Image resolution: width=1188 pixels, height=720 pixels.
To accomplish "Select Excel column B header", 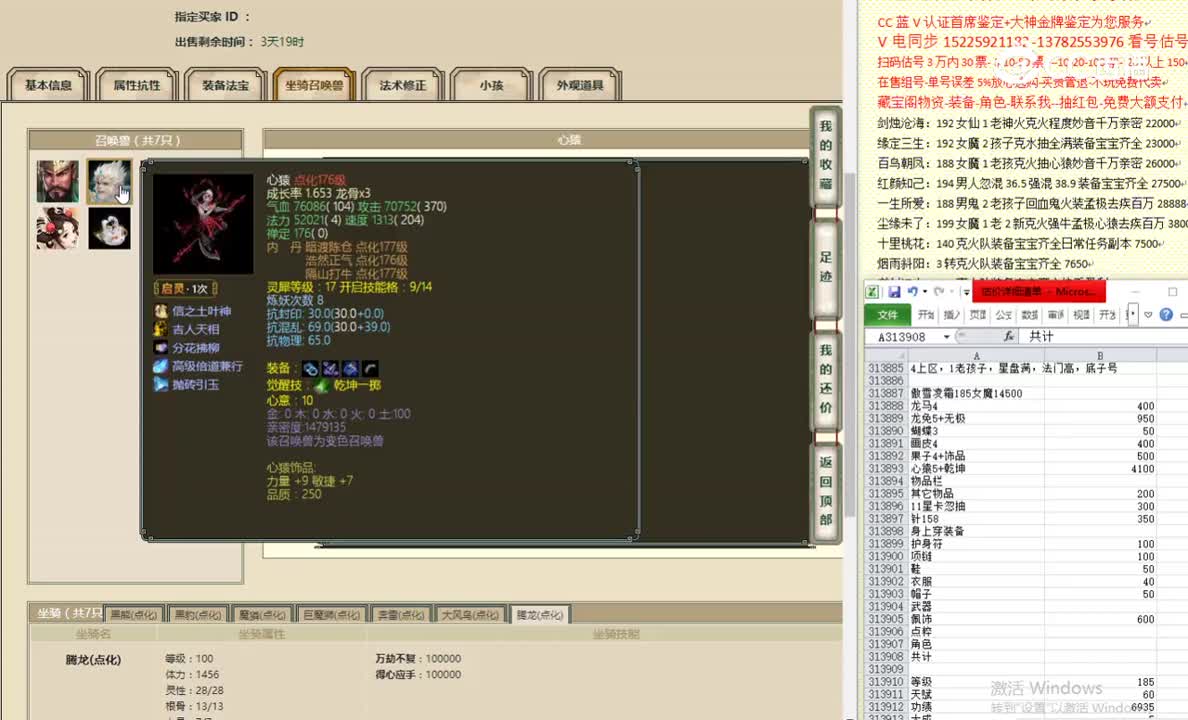I will click(1100, 355).
